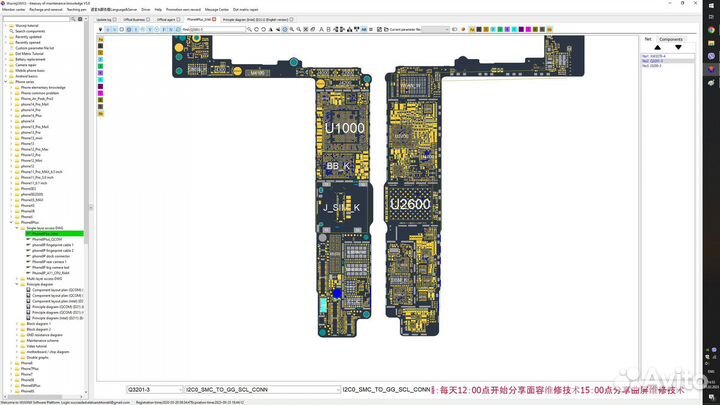Image resolution: width=720 pixels, height=405 pixels.
Task: Open the Maintenance scheme folder
Action: (x=45, y=340)
